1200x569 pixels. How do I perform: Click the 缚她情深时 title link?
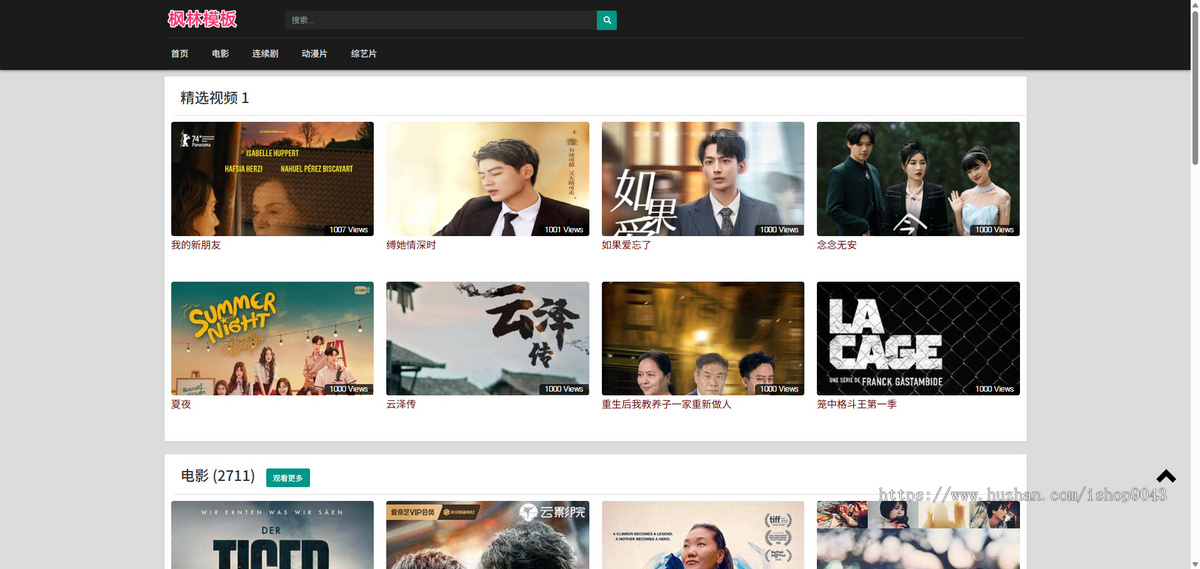click(x=411, y=245)
